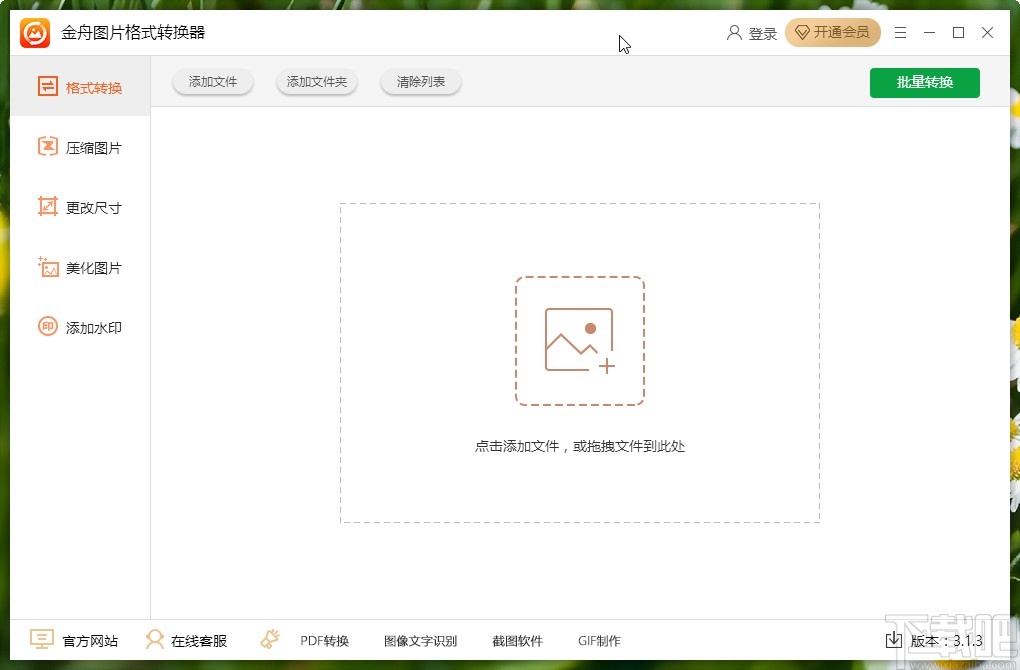The image size is (1020, 670).
Task: Click 清除列表 to clear the list
Action: point(420,81)
